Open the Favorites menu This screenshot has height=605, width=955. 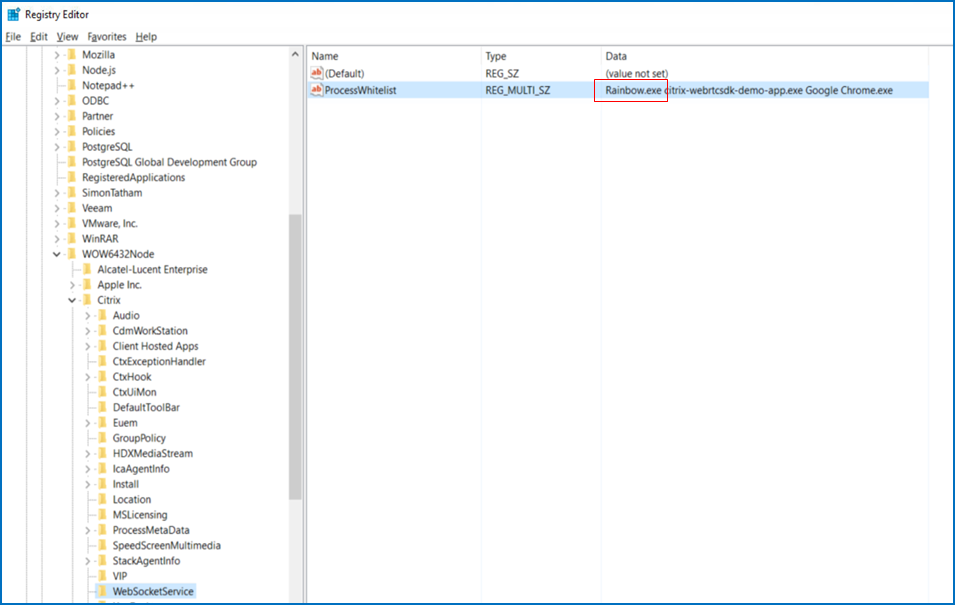click(106, 37)
